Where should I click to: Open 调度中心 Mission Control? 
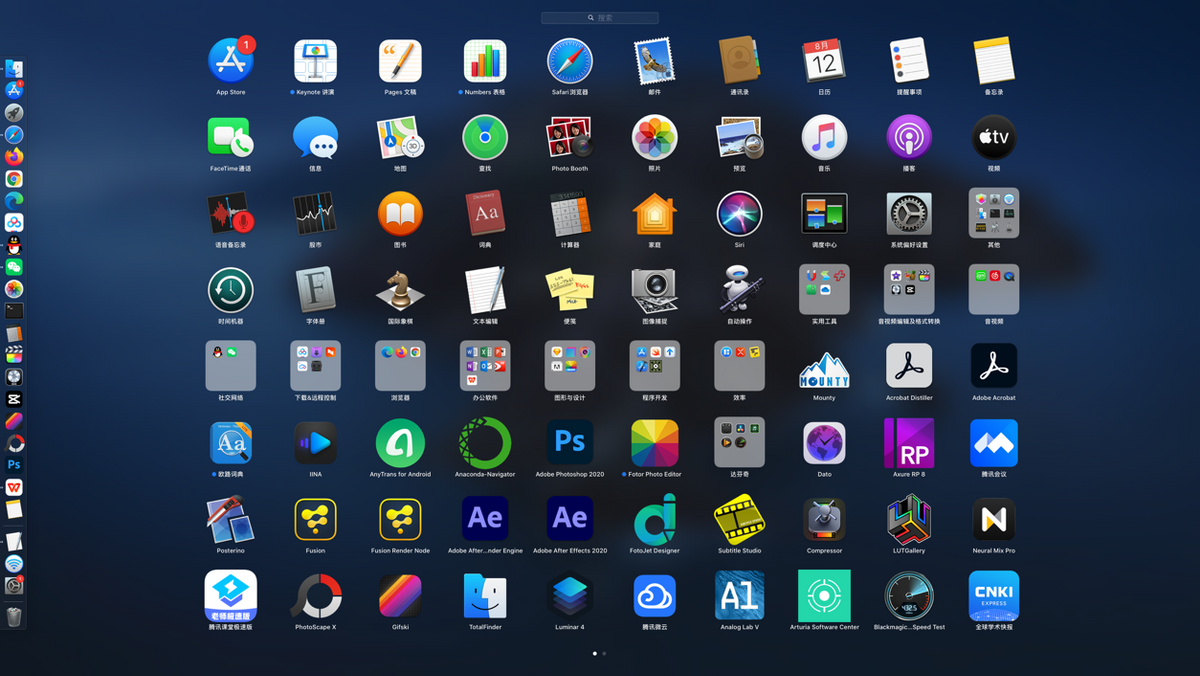[824, 213]
